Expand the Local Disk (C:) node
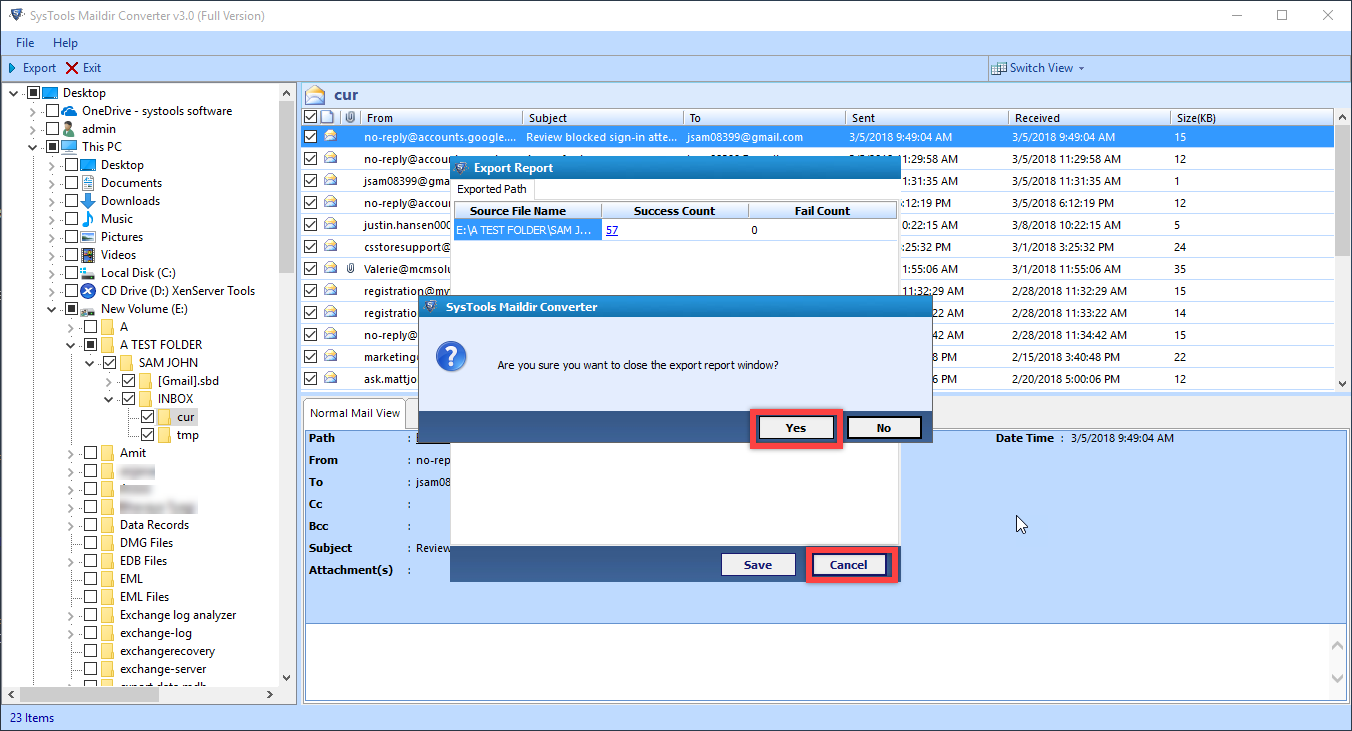 52,273
